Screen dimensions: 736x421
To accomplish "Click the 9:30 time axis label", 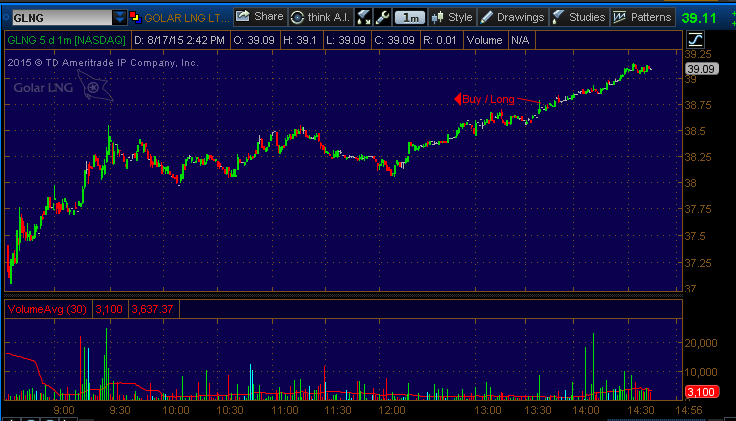I will click(120, 410).
